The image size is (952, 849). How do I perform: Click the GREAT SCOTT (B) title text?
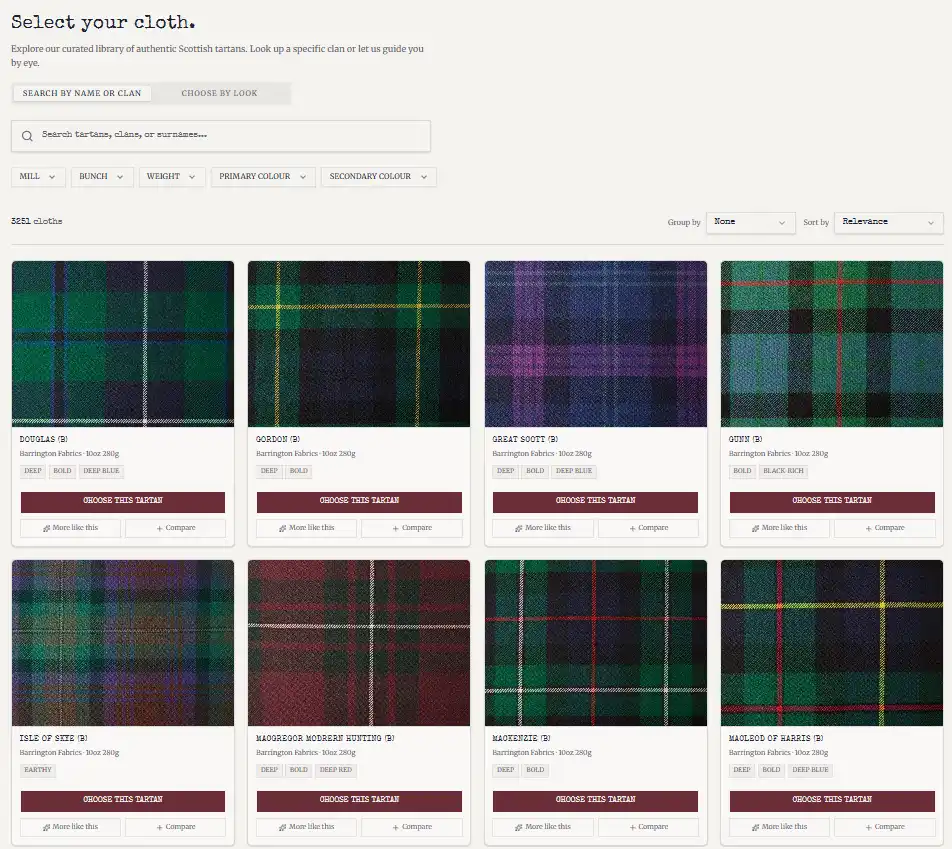(525, 439)
